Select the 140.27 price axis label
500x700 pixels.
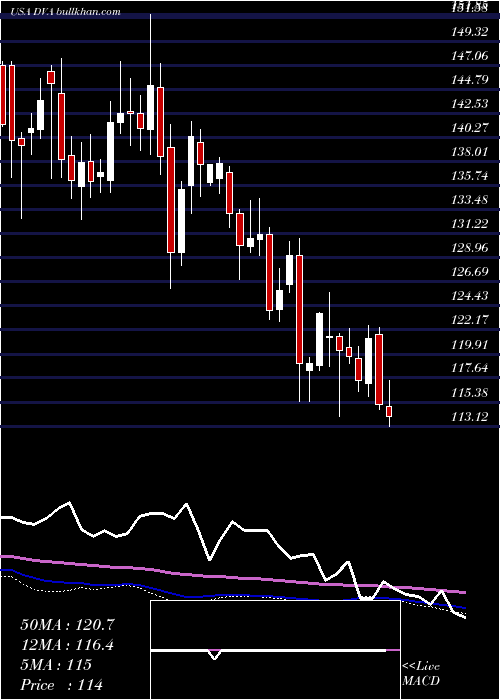click(x=470, y=128)
